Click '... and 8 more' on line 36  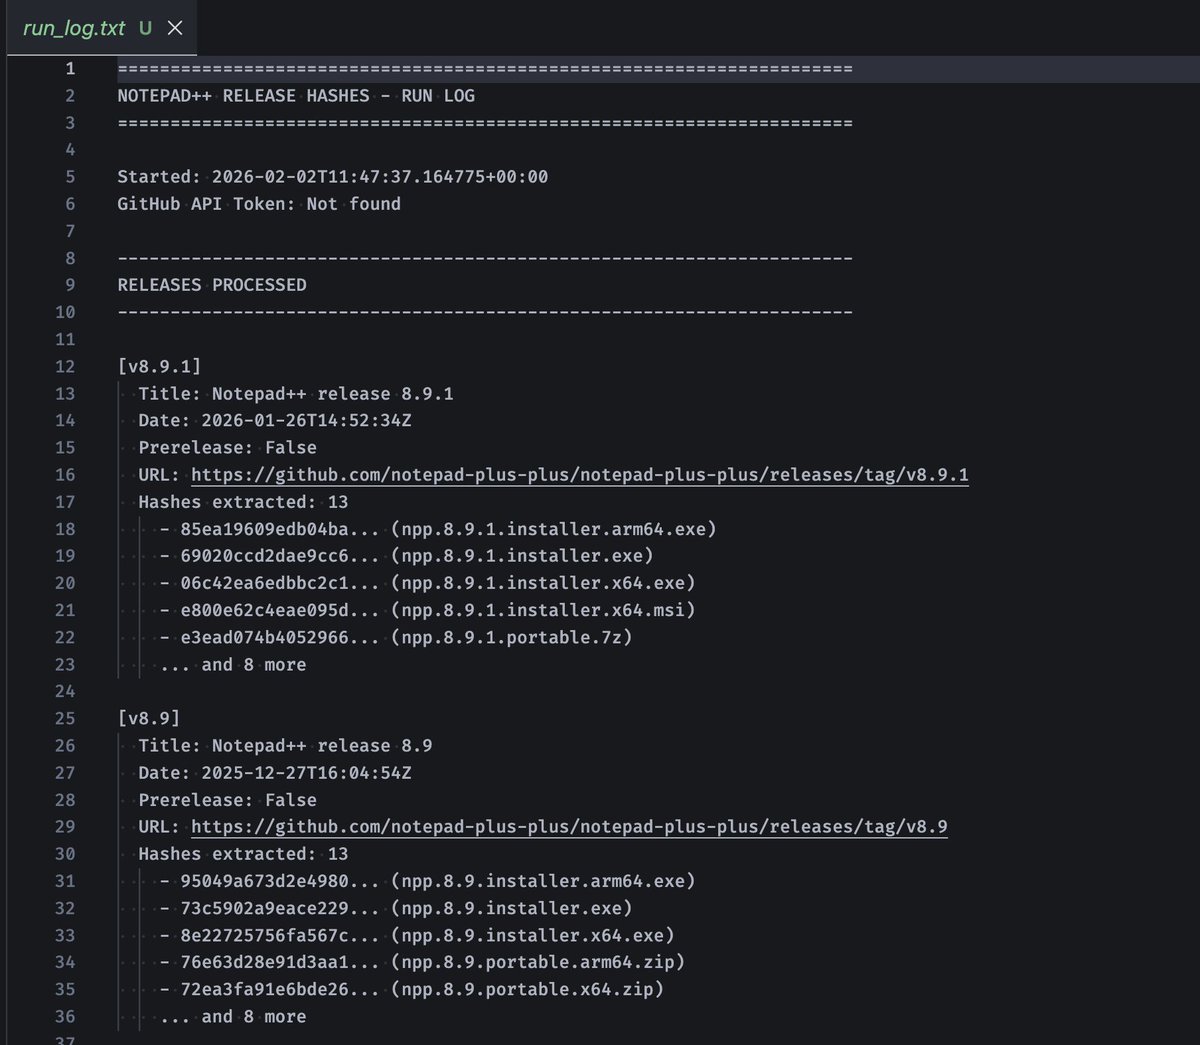tap(233, 1017)
